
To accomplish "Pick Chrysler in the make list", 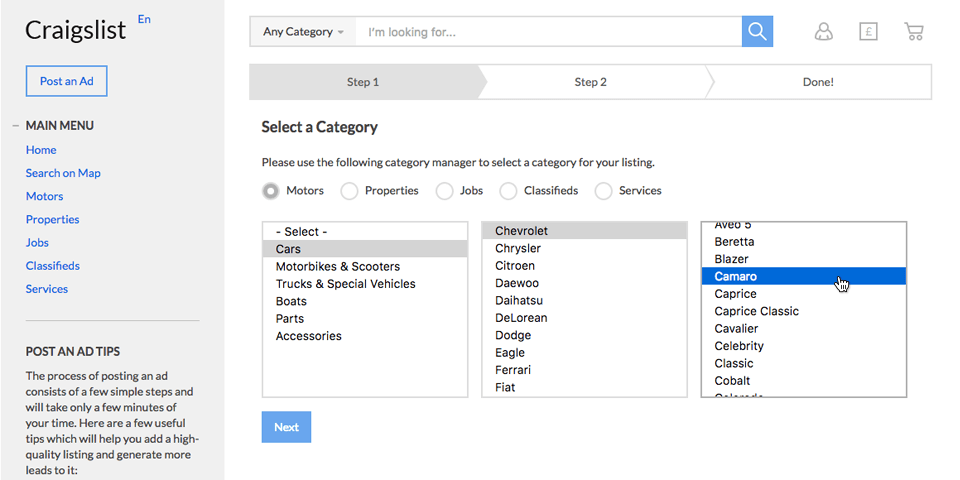I will tap(585, 249).
